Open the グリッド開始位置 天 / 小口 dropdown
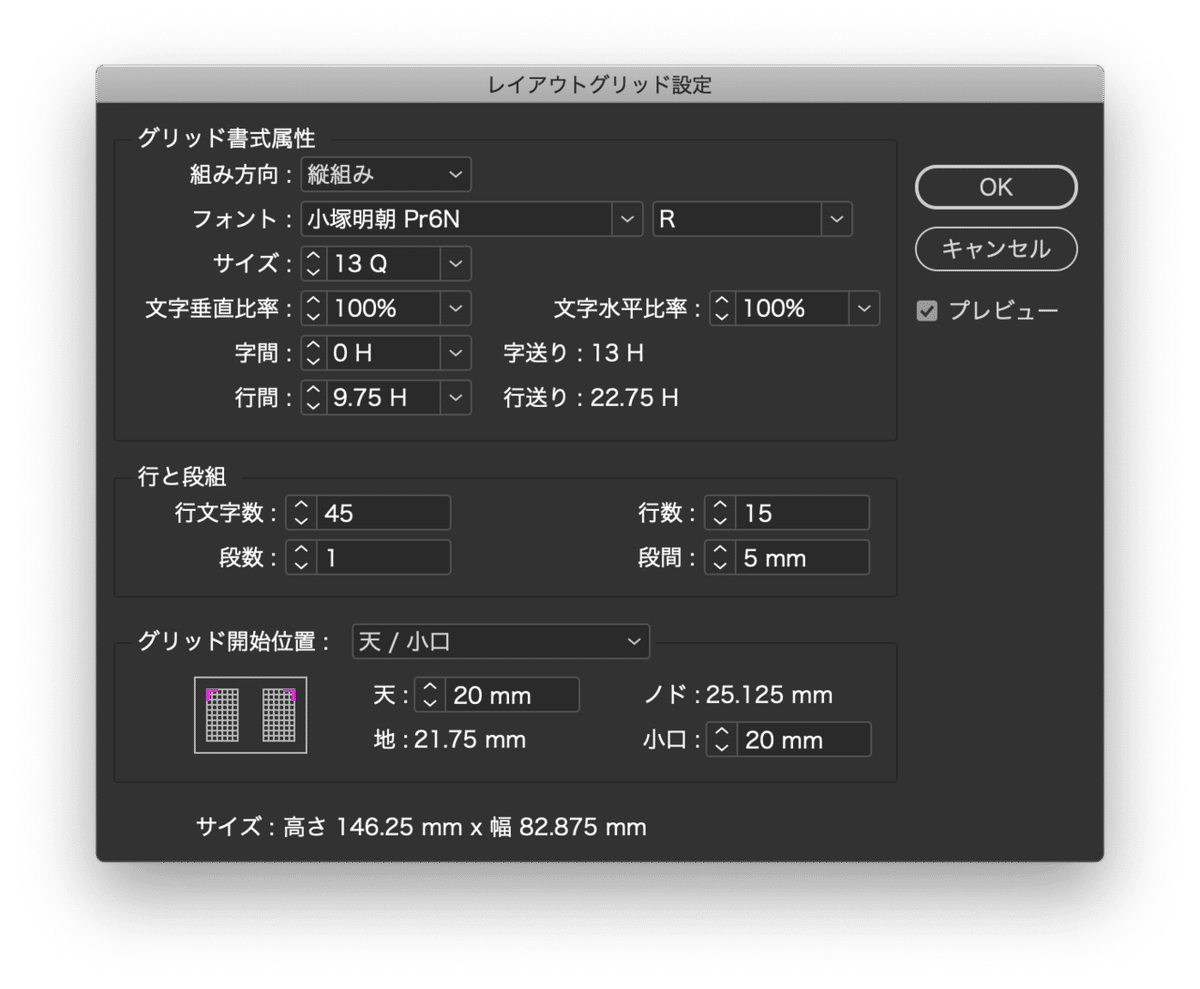 [501, 641]
